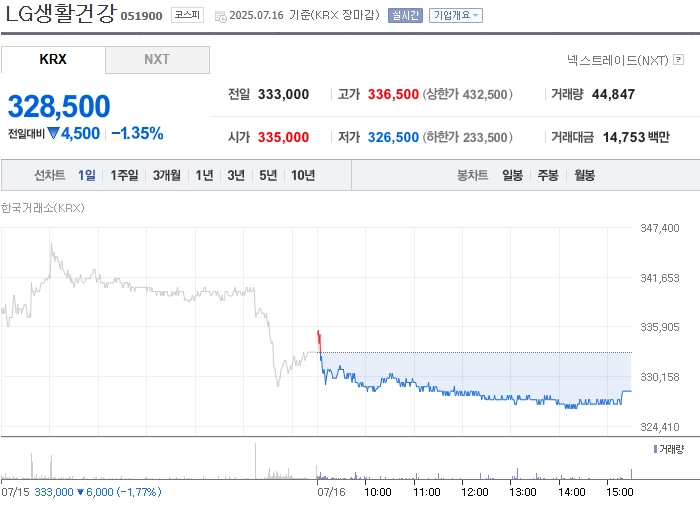700x505 pixels.
Task: Click the 거래대금 value 14,753 백만
Action: coord(636,137)
